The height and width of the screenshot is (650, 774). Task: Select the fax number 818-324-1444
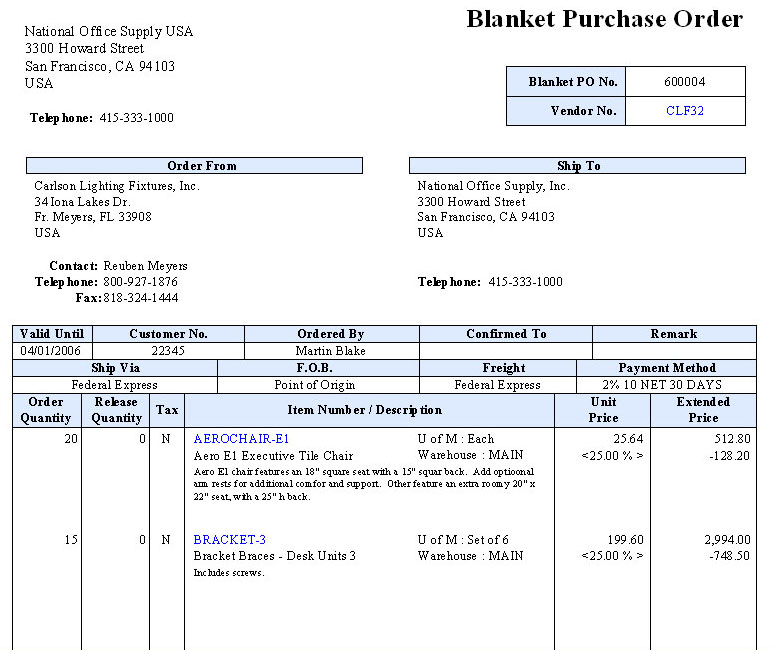pos(139,298)
